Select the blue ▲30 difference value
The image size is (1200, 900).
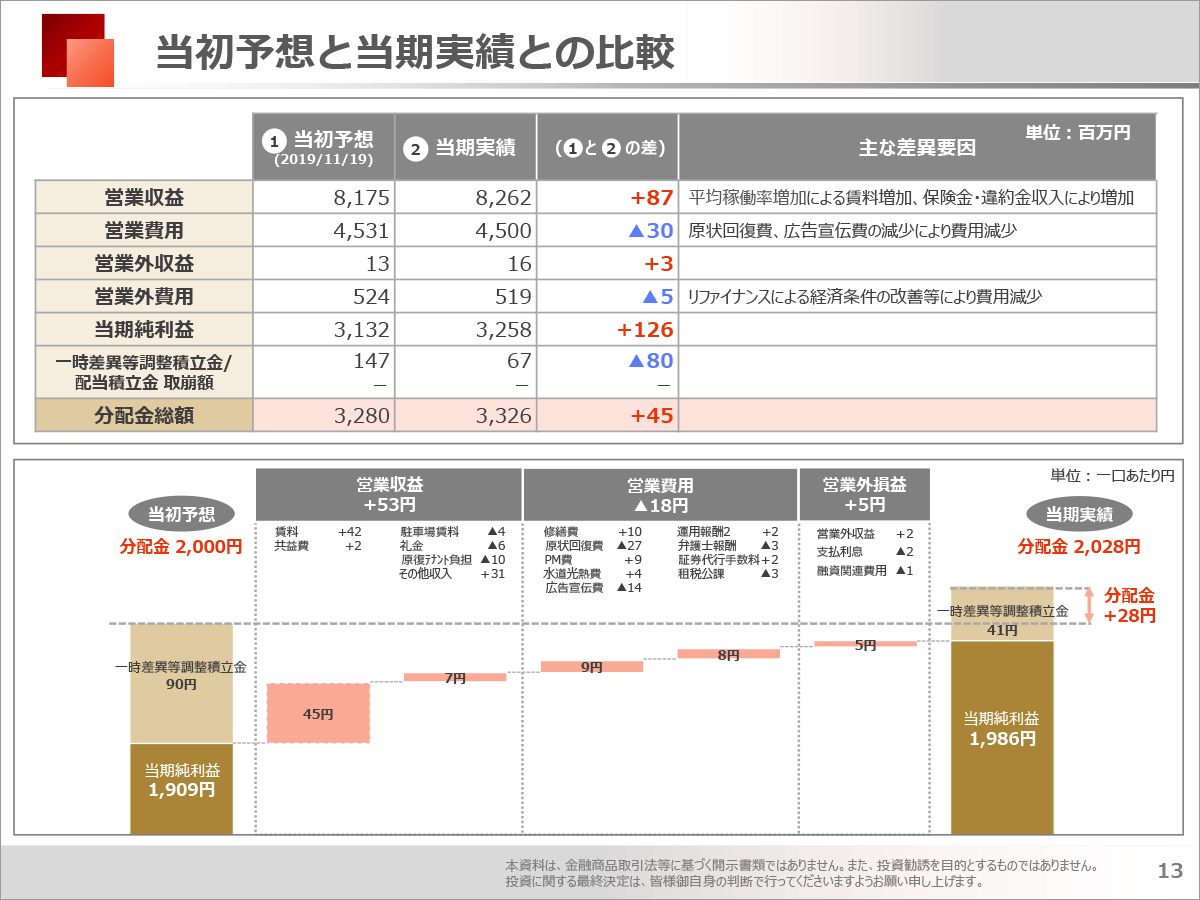[651, 231]
